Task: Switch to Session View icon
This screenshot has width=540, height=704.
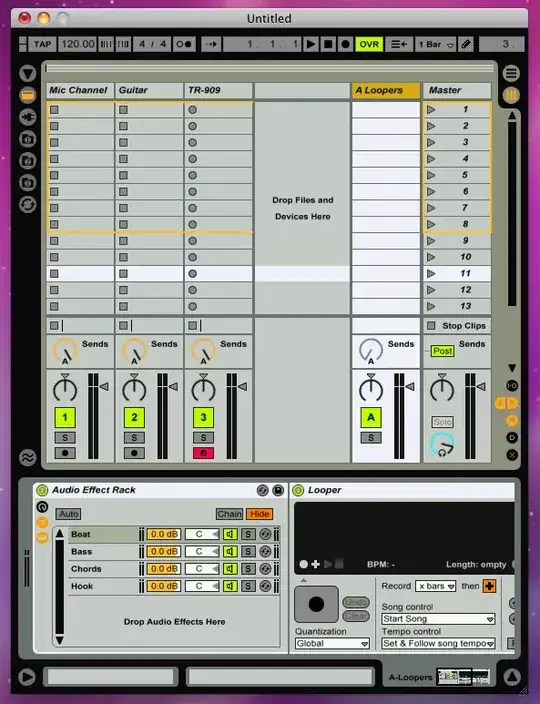Action: pos(511,95)
